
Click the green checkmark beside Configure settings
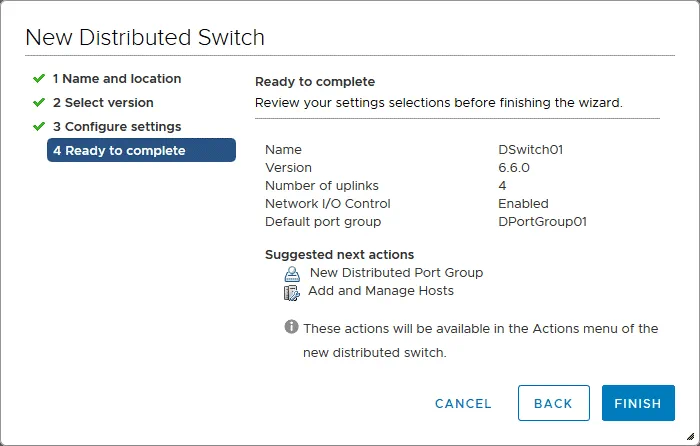[x=39, y=126]
